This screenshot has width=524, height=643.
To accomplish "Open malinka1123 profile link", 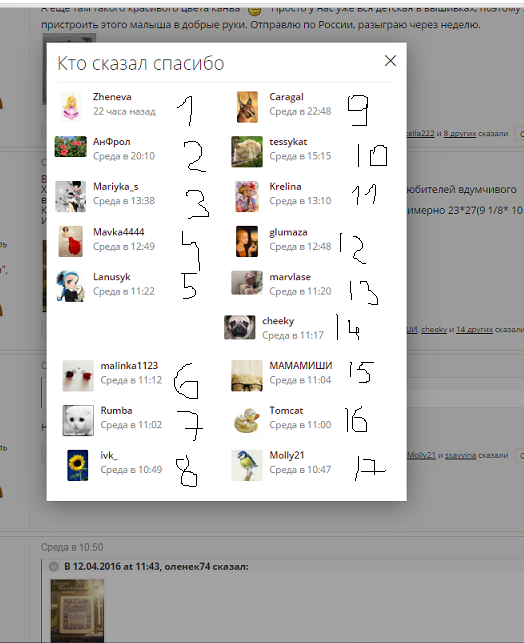I will click(129, 365).
